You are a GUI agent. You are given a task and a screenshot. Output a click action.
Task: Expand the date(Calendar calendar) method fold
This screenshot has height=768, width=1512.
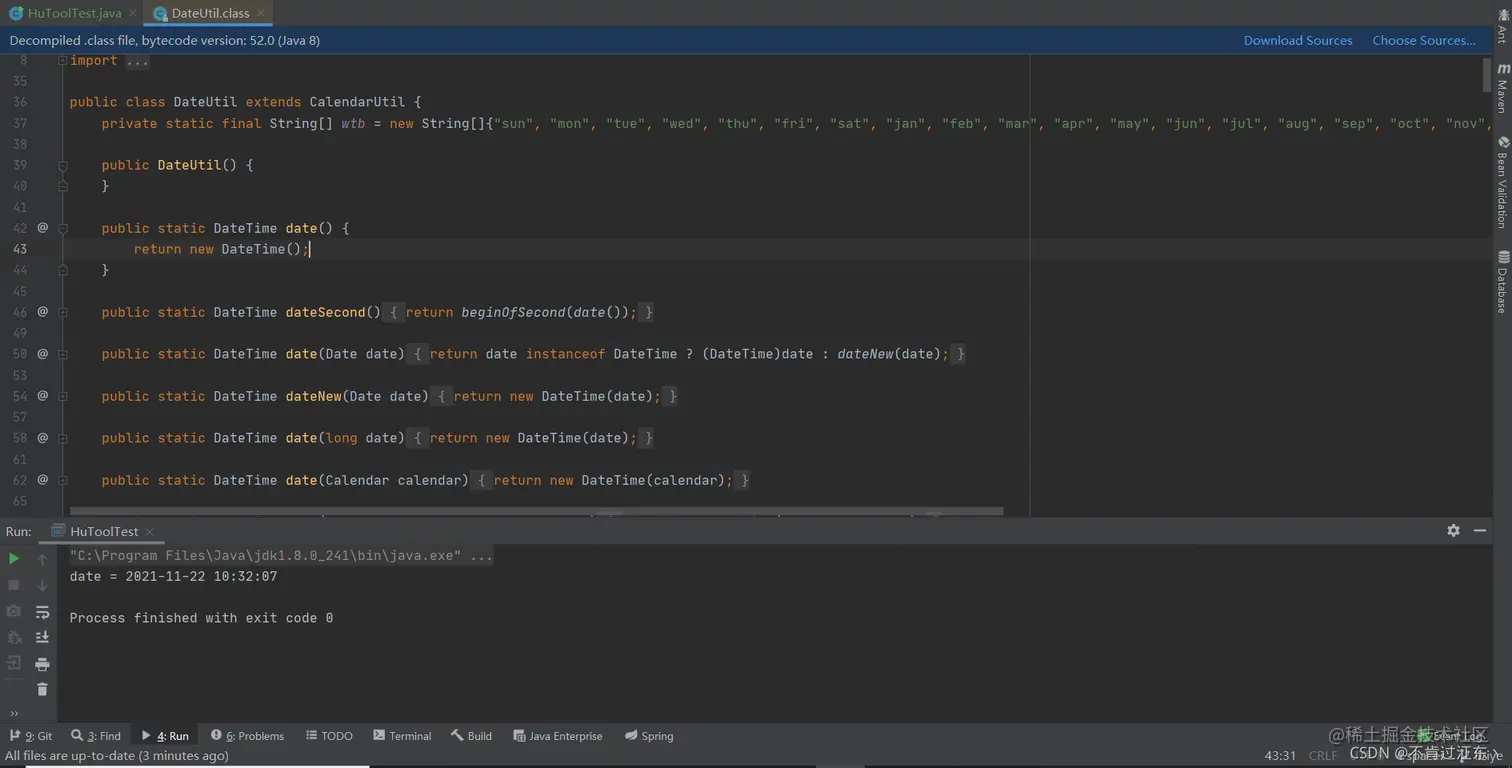tap(62, 480)
